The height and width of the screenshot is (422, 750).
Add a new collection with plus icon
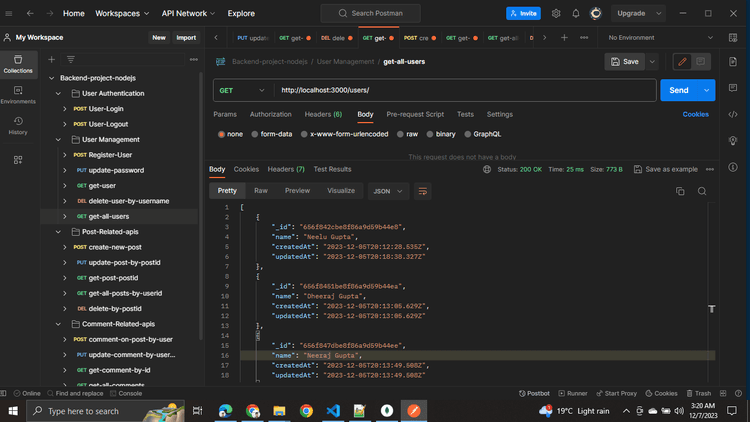click(x=52, y=60)
